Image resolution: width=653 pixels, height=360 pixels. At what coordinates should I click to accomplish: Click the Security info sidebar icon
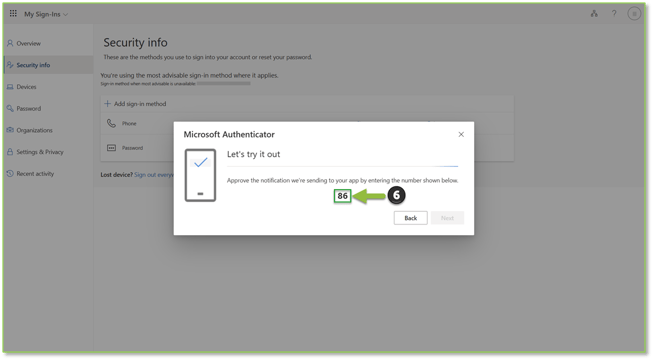pos(10,65)
